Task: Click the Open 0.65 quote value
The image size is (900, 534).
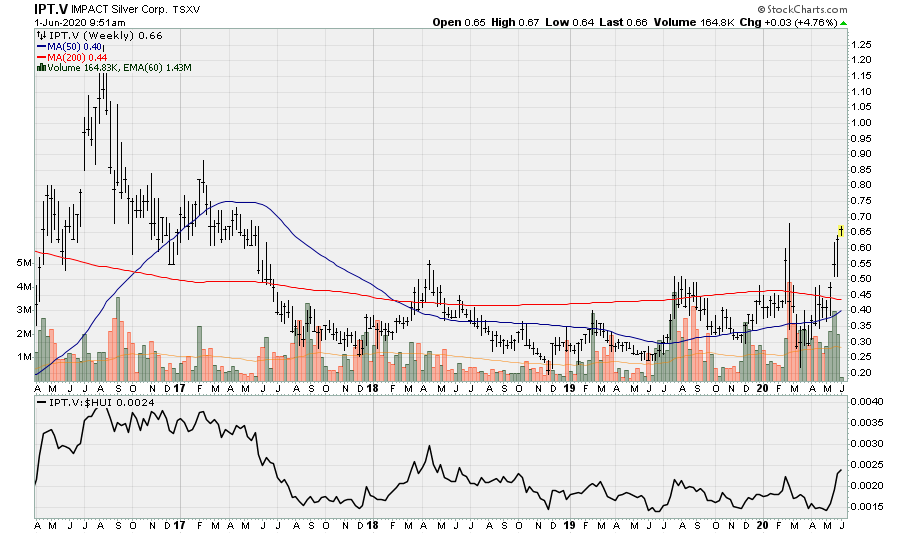Action: point(459,23)
